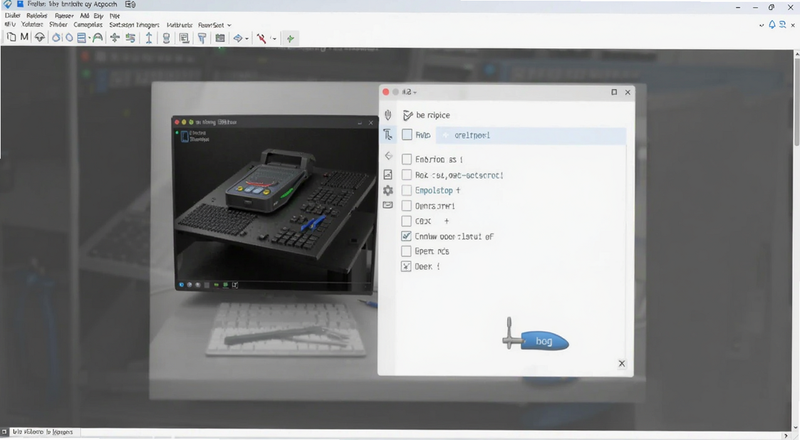Maximize the dialog with its square button
The height and width of the screenshot is (440, 800).
tap(614, 92)
